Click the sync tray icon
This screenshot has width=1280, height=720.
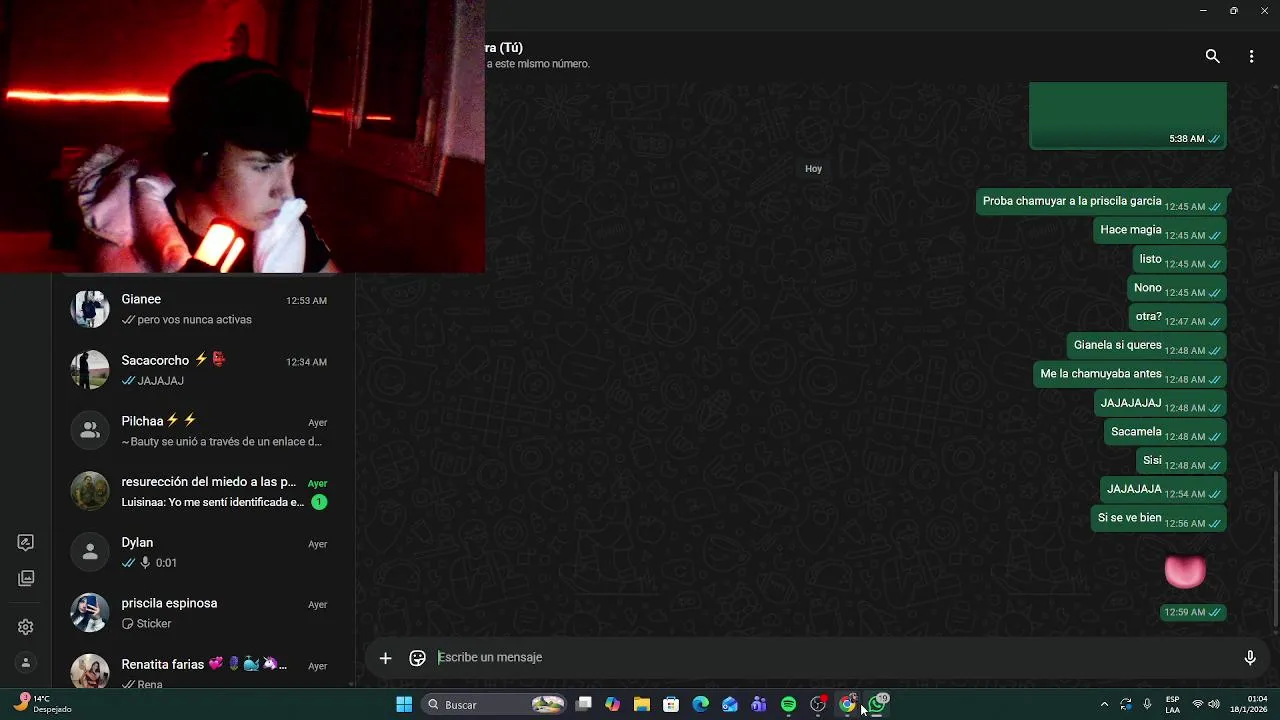tap(1126, 705)
